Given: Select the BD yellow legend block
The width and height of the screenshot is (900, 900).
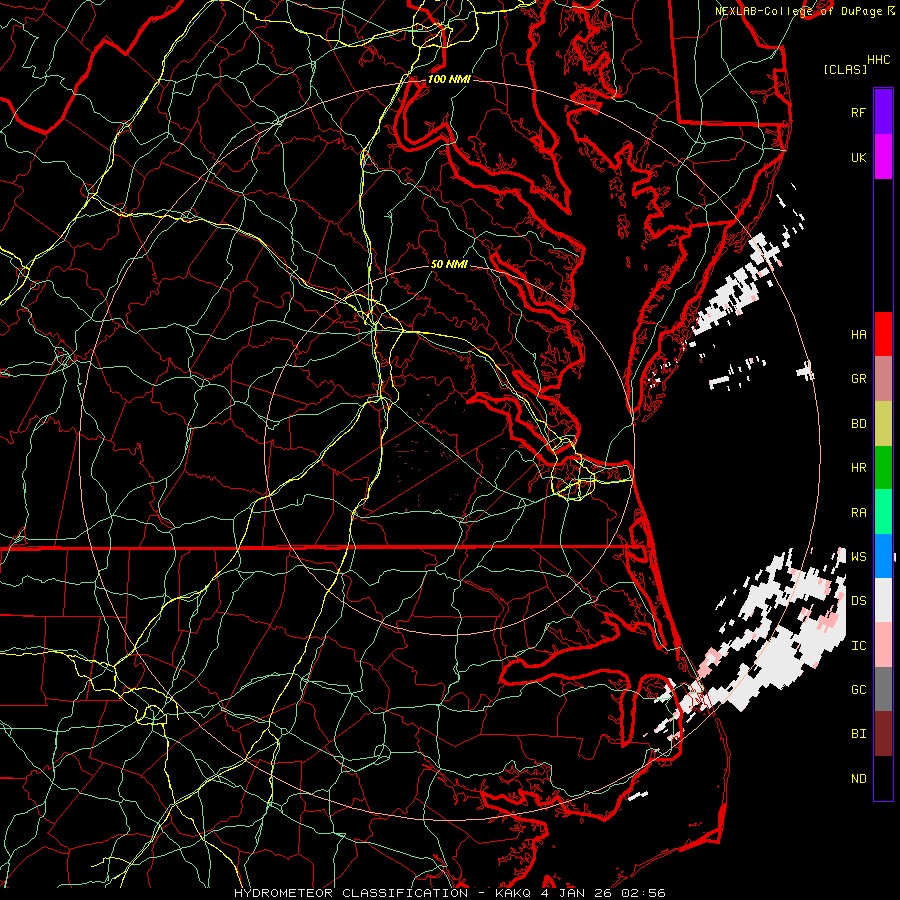Looking at the screenshot, I should [883, 423].
